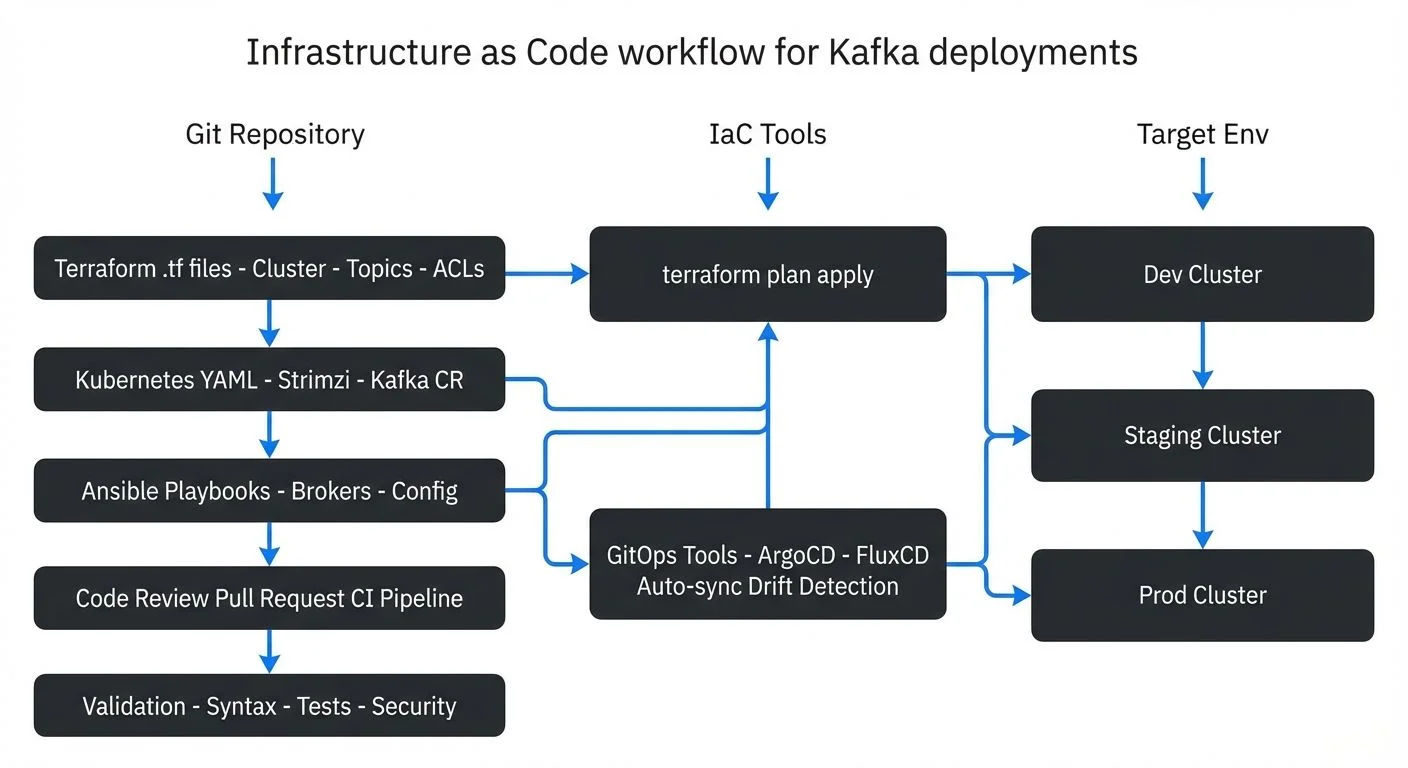Click the Staging Cluster box
The image size is (1408, 768).
pyautogui.click(x=1201, y=435)
